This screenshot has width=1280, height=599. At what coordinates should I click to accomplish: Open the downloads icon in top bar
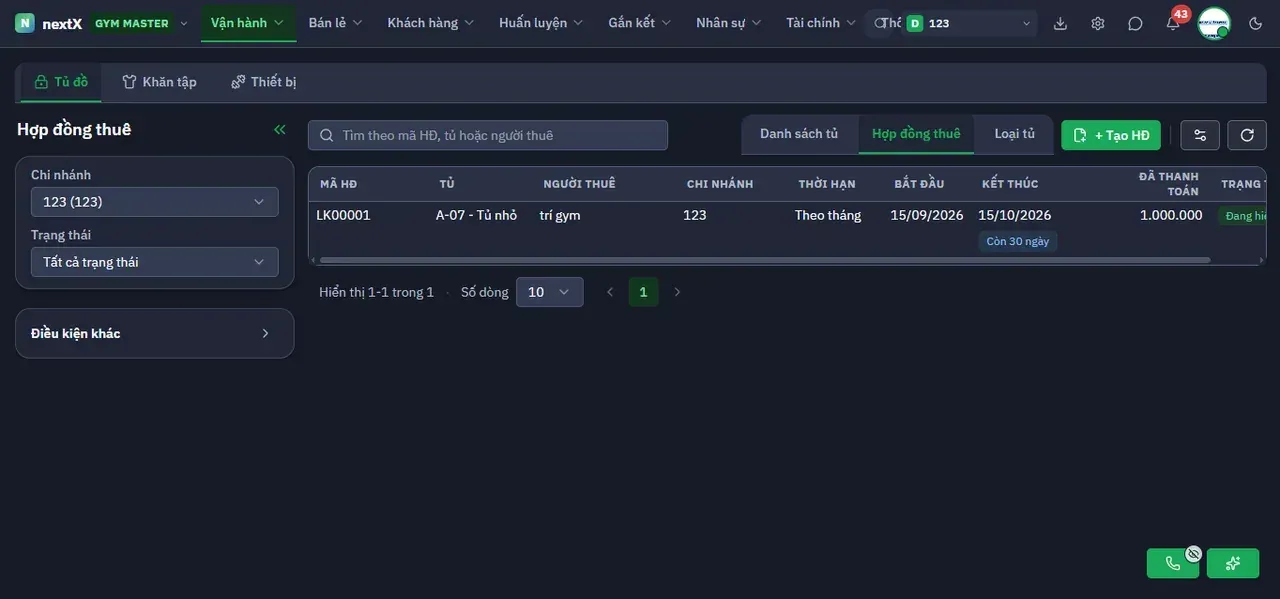pos(1061,23)
